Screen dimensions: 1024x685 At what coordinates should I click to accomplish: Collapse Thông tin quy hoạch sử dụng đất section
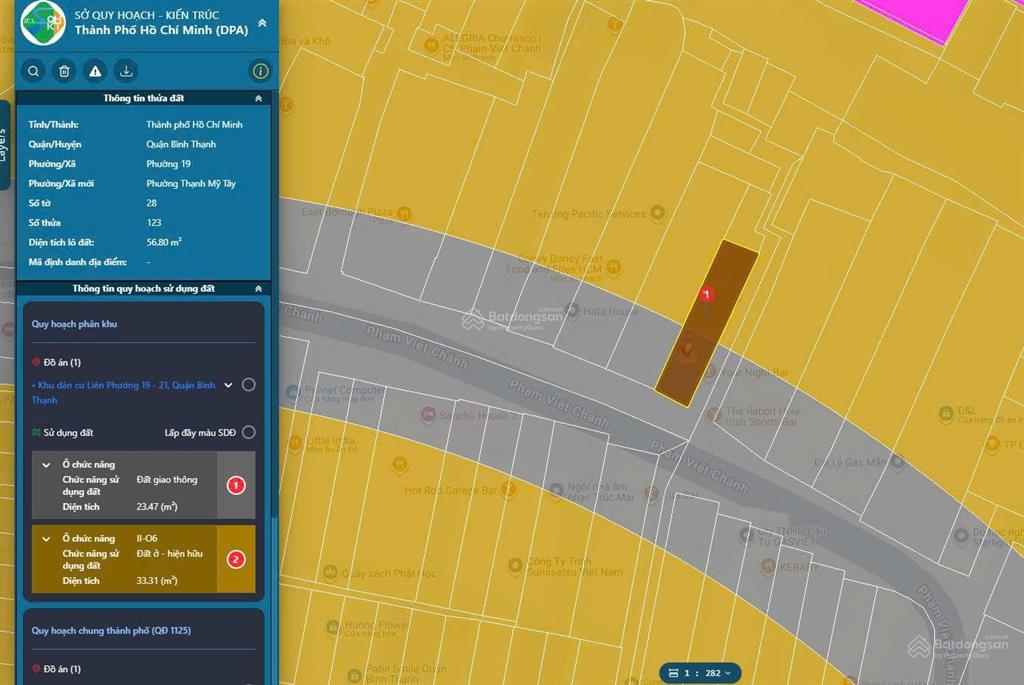[259, 289]
